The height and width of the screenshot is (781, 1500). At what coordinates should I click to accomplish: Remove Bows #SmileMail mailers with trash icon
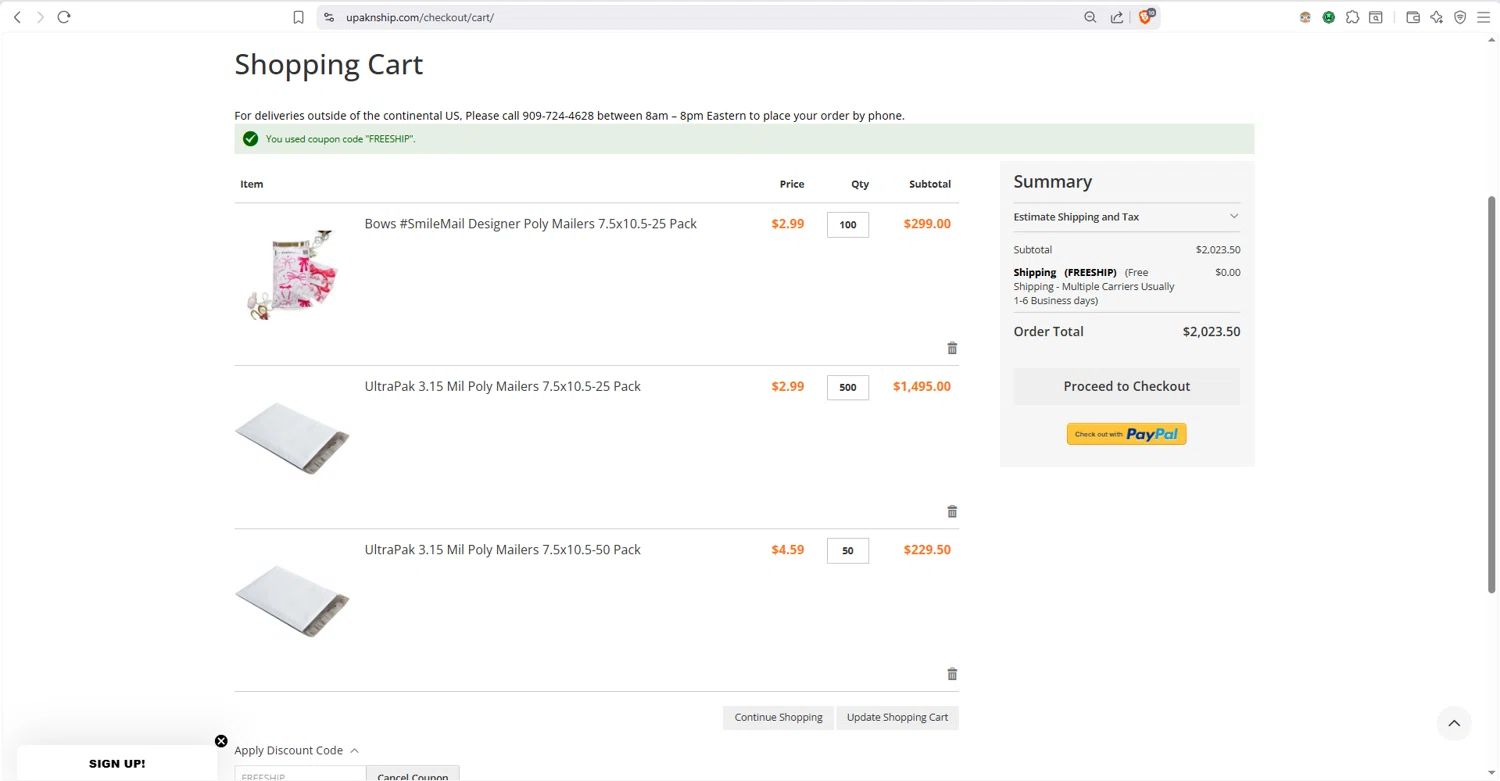point(952,348)
